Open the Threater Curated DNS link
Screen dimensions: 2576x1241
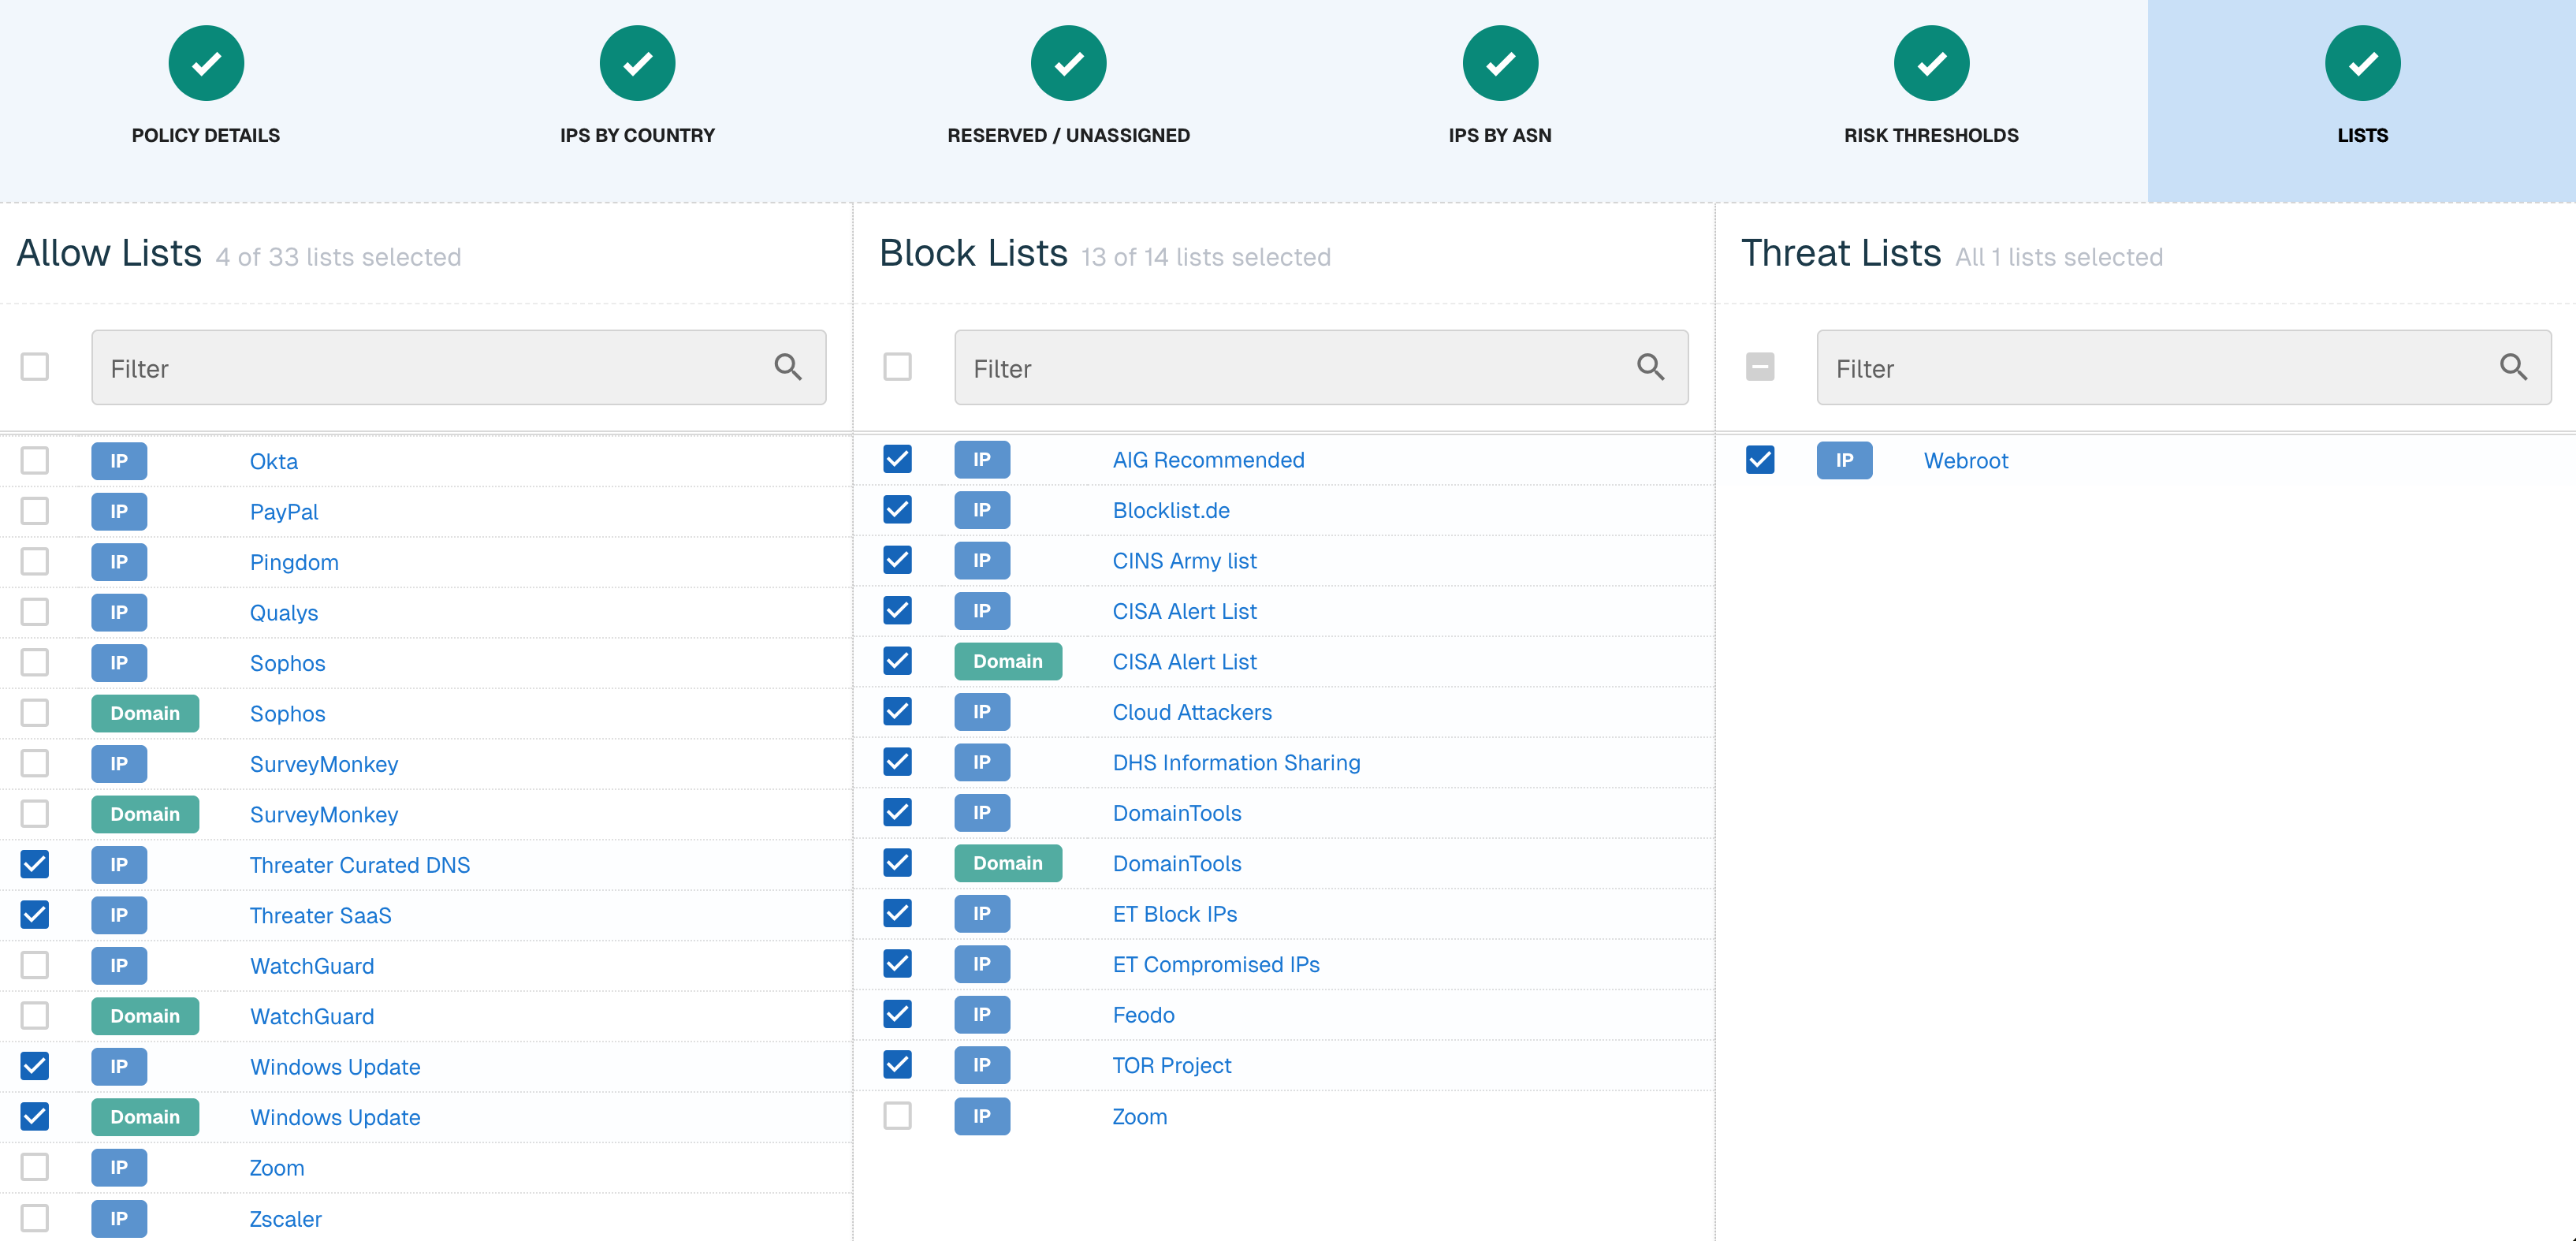pos(359,865)
